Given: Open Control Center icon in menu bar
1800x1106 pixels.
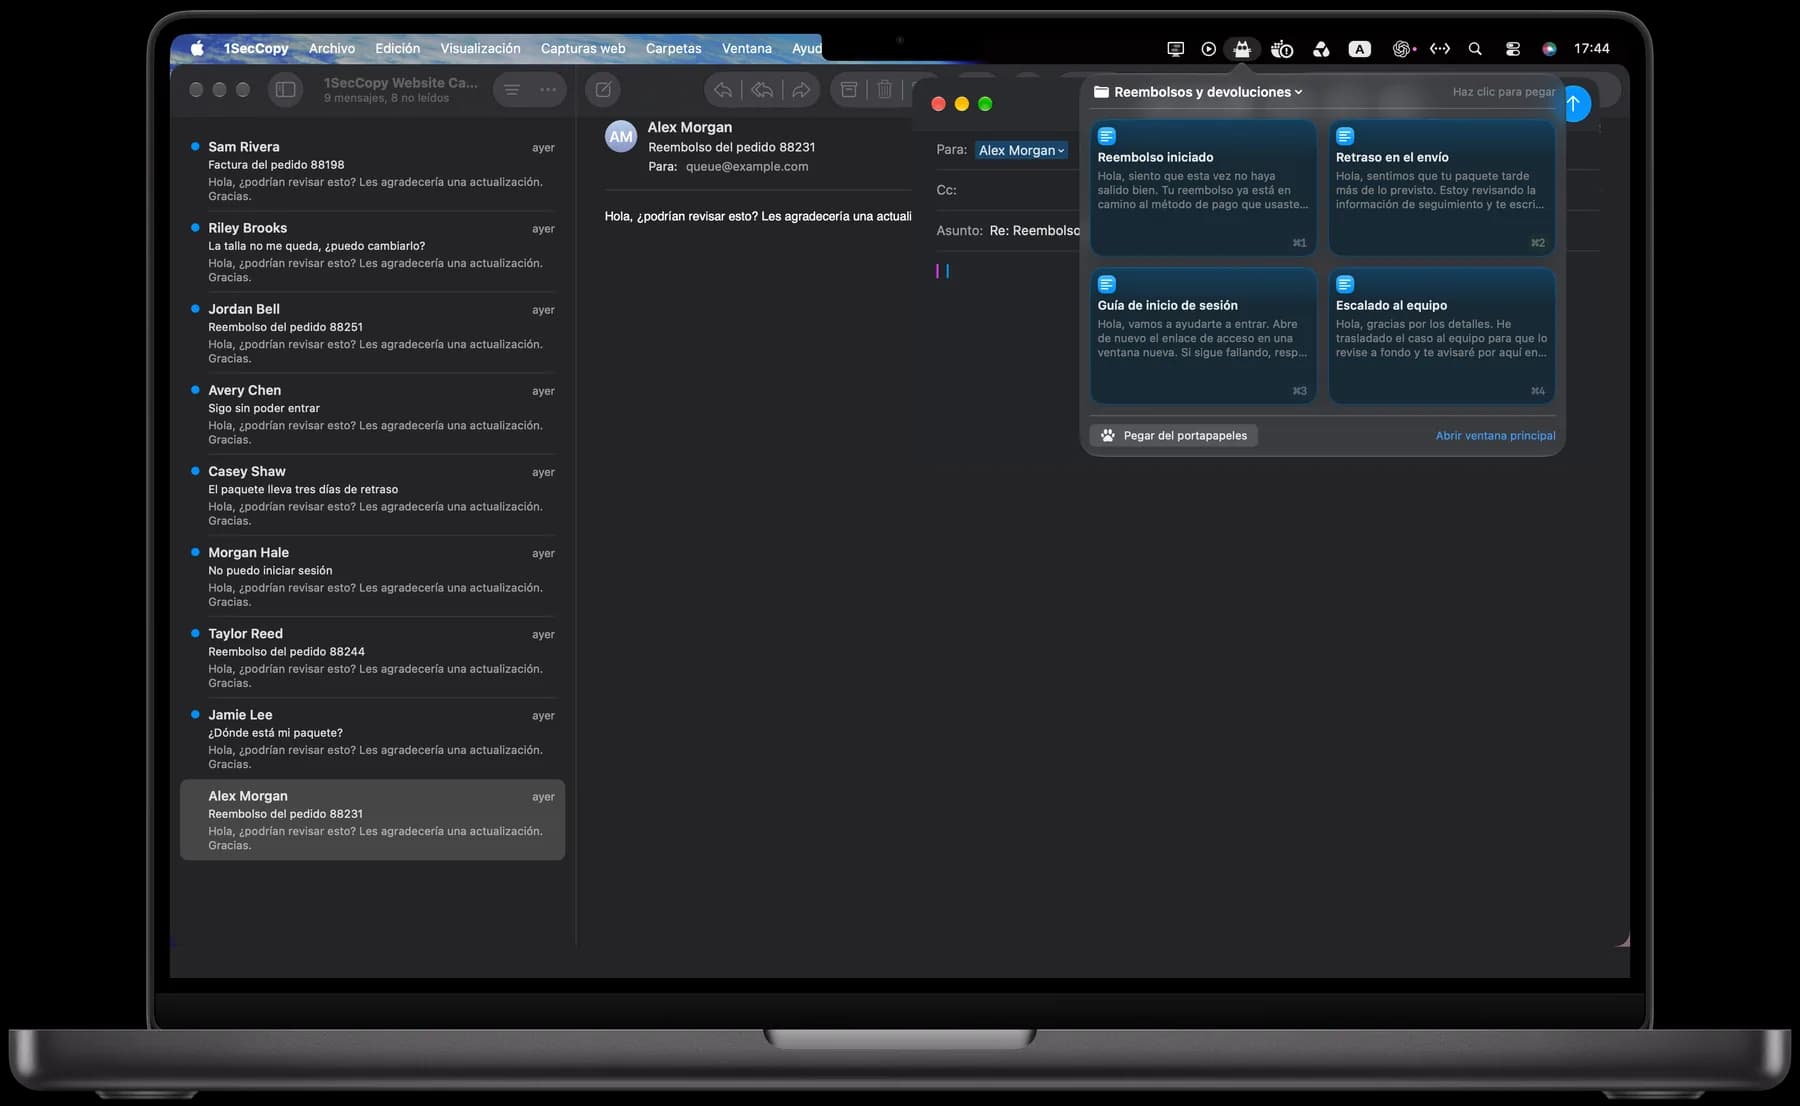Looking at the screenshot, I should coord(1512,48).
